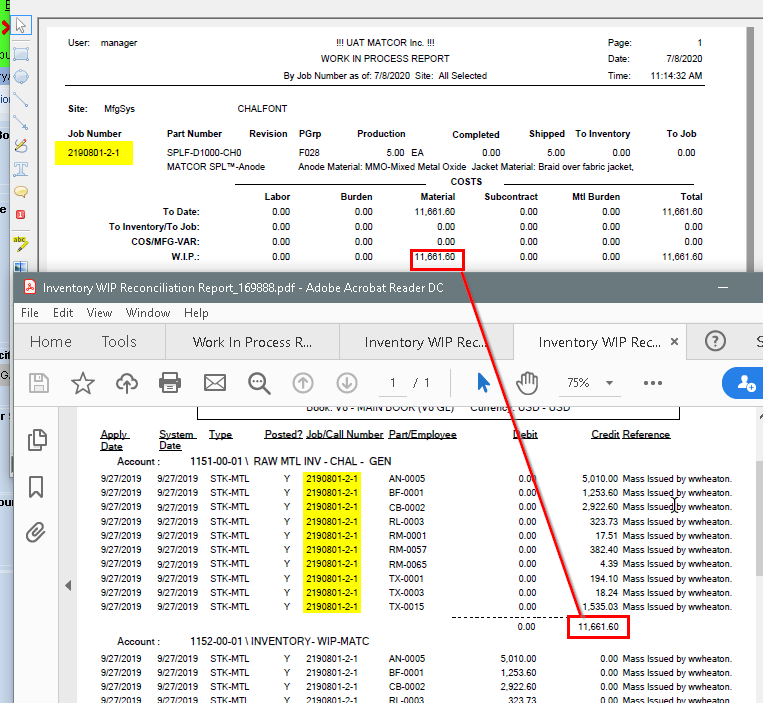Minimize the Acrobat Reader window
763x703 pixels.
(x=723, y=288)
